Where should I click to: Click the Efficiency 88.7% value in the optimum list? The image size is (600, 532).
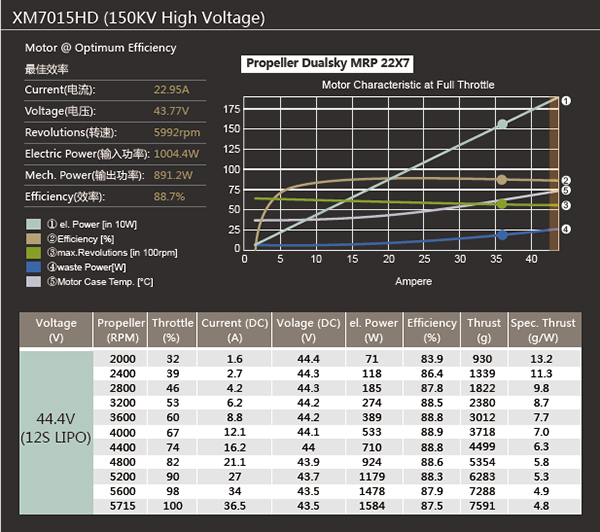[169, 197]
